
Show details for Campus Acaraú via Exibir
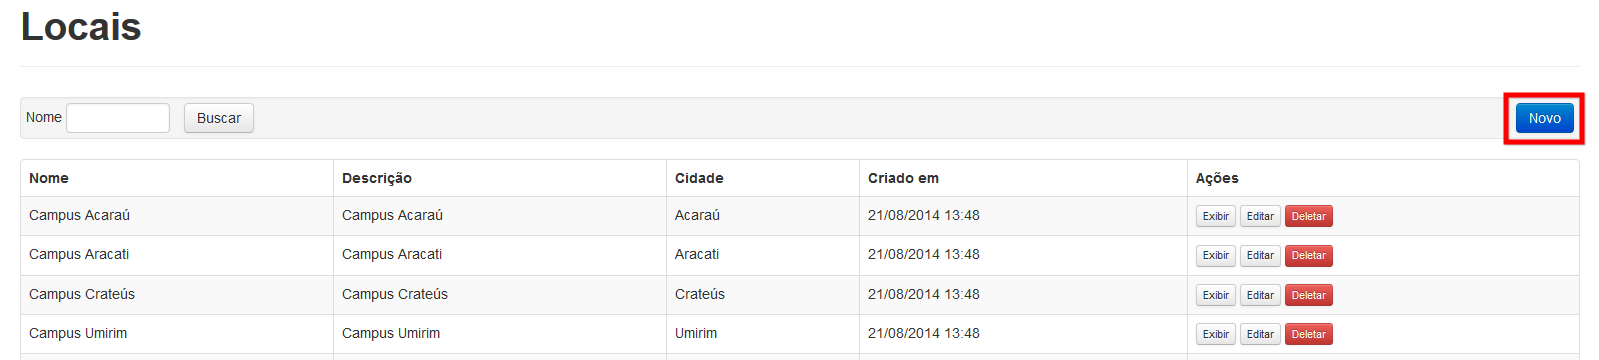1216,216
